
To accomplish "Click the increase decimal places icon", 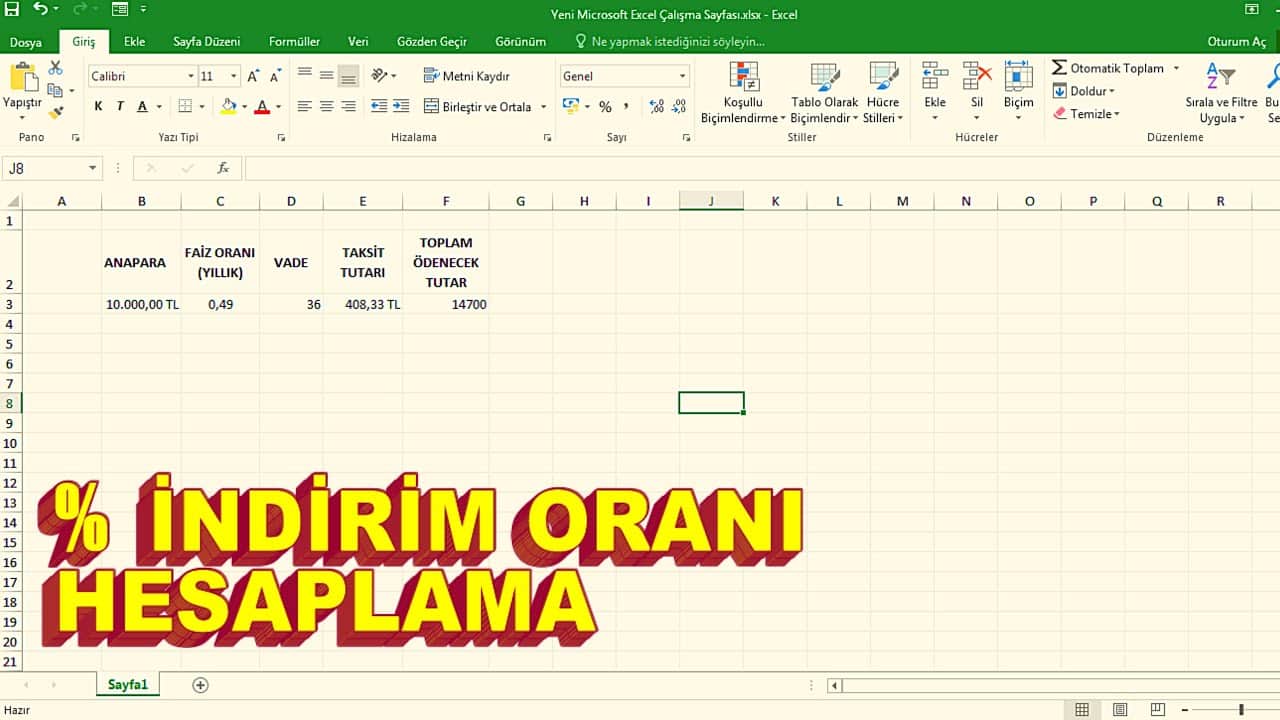I will click(657, 106).
